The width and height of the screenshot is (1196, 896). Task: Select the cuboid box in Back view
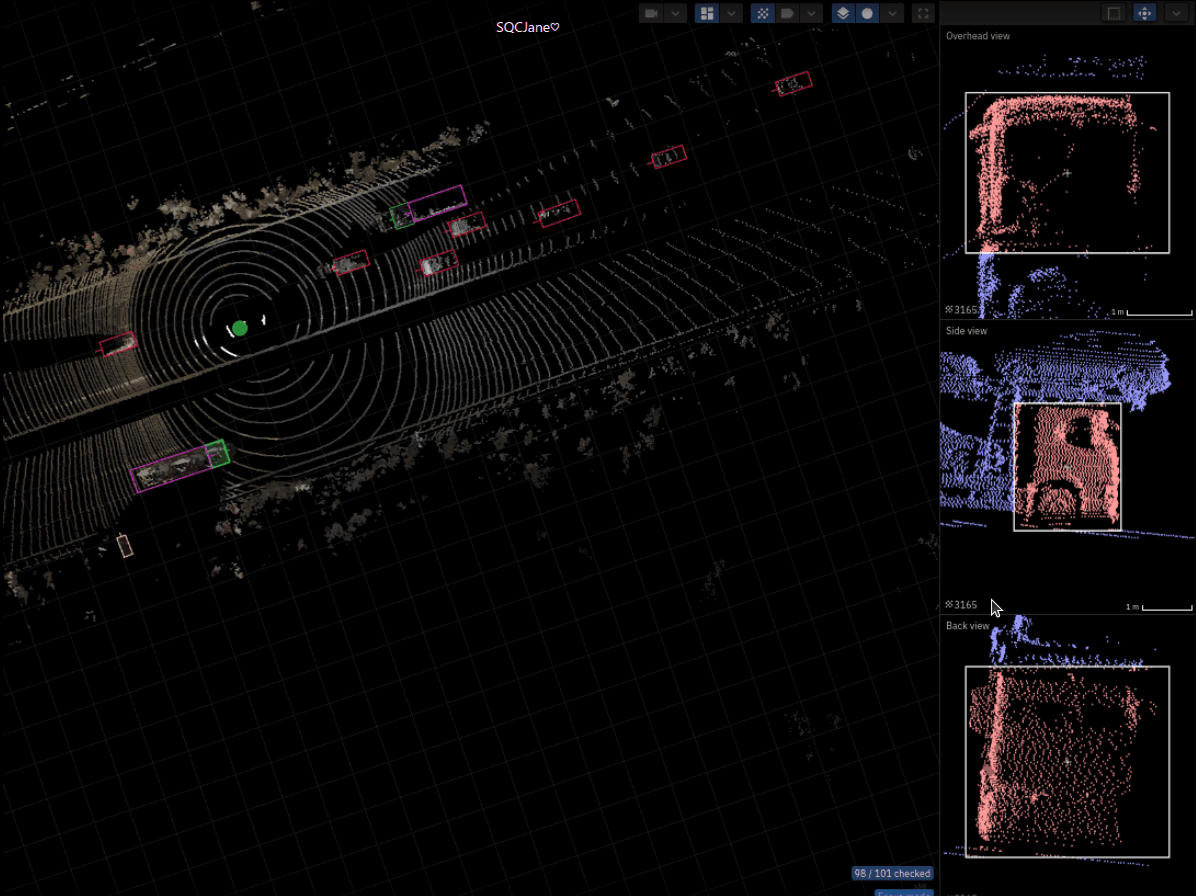pos(1067,762)
